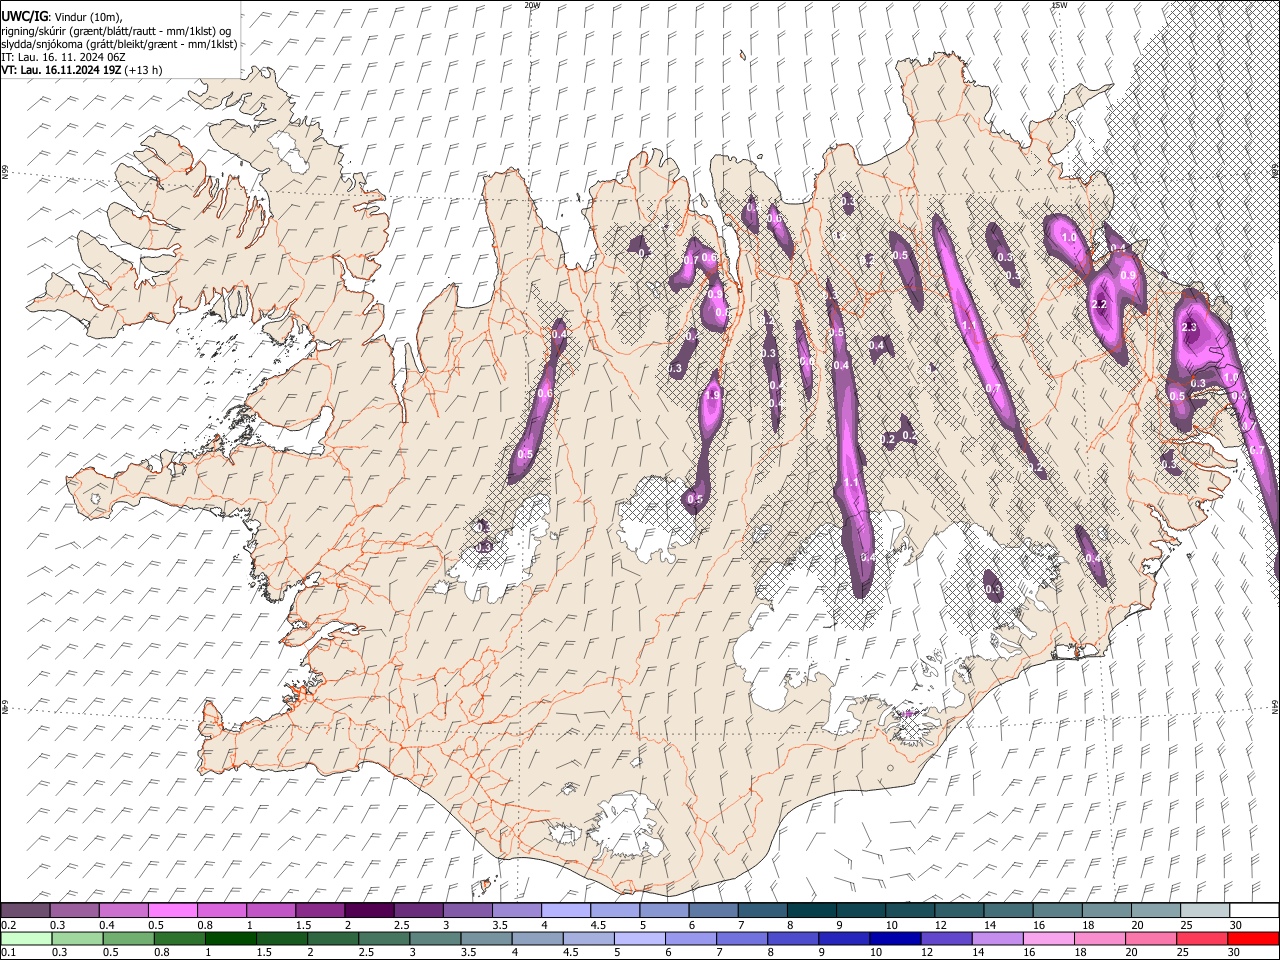1280x960 pixels.
Task: Select the dark green 1 swatch in the lower legend row
Action: coord(231,938)
